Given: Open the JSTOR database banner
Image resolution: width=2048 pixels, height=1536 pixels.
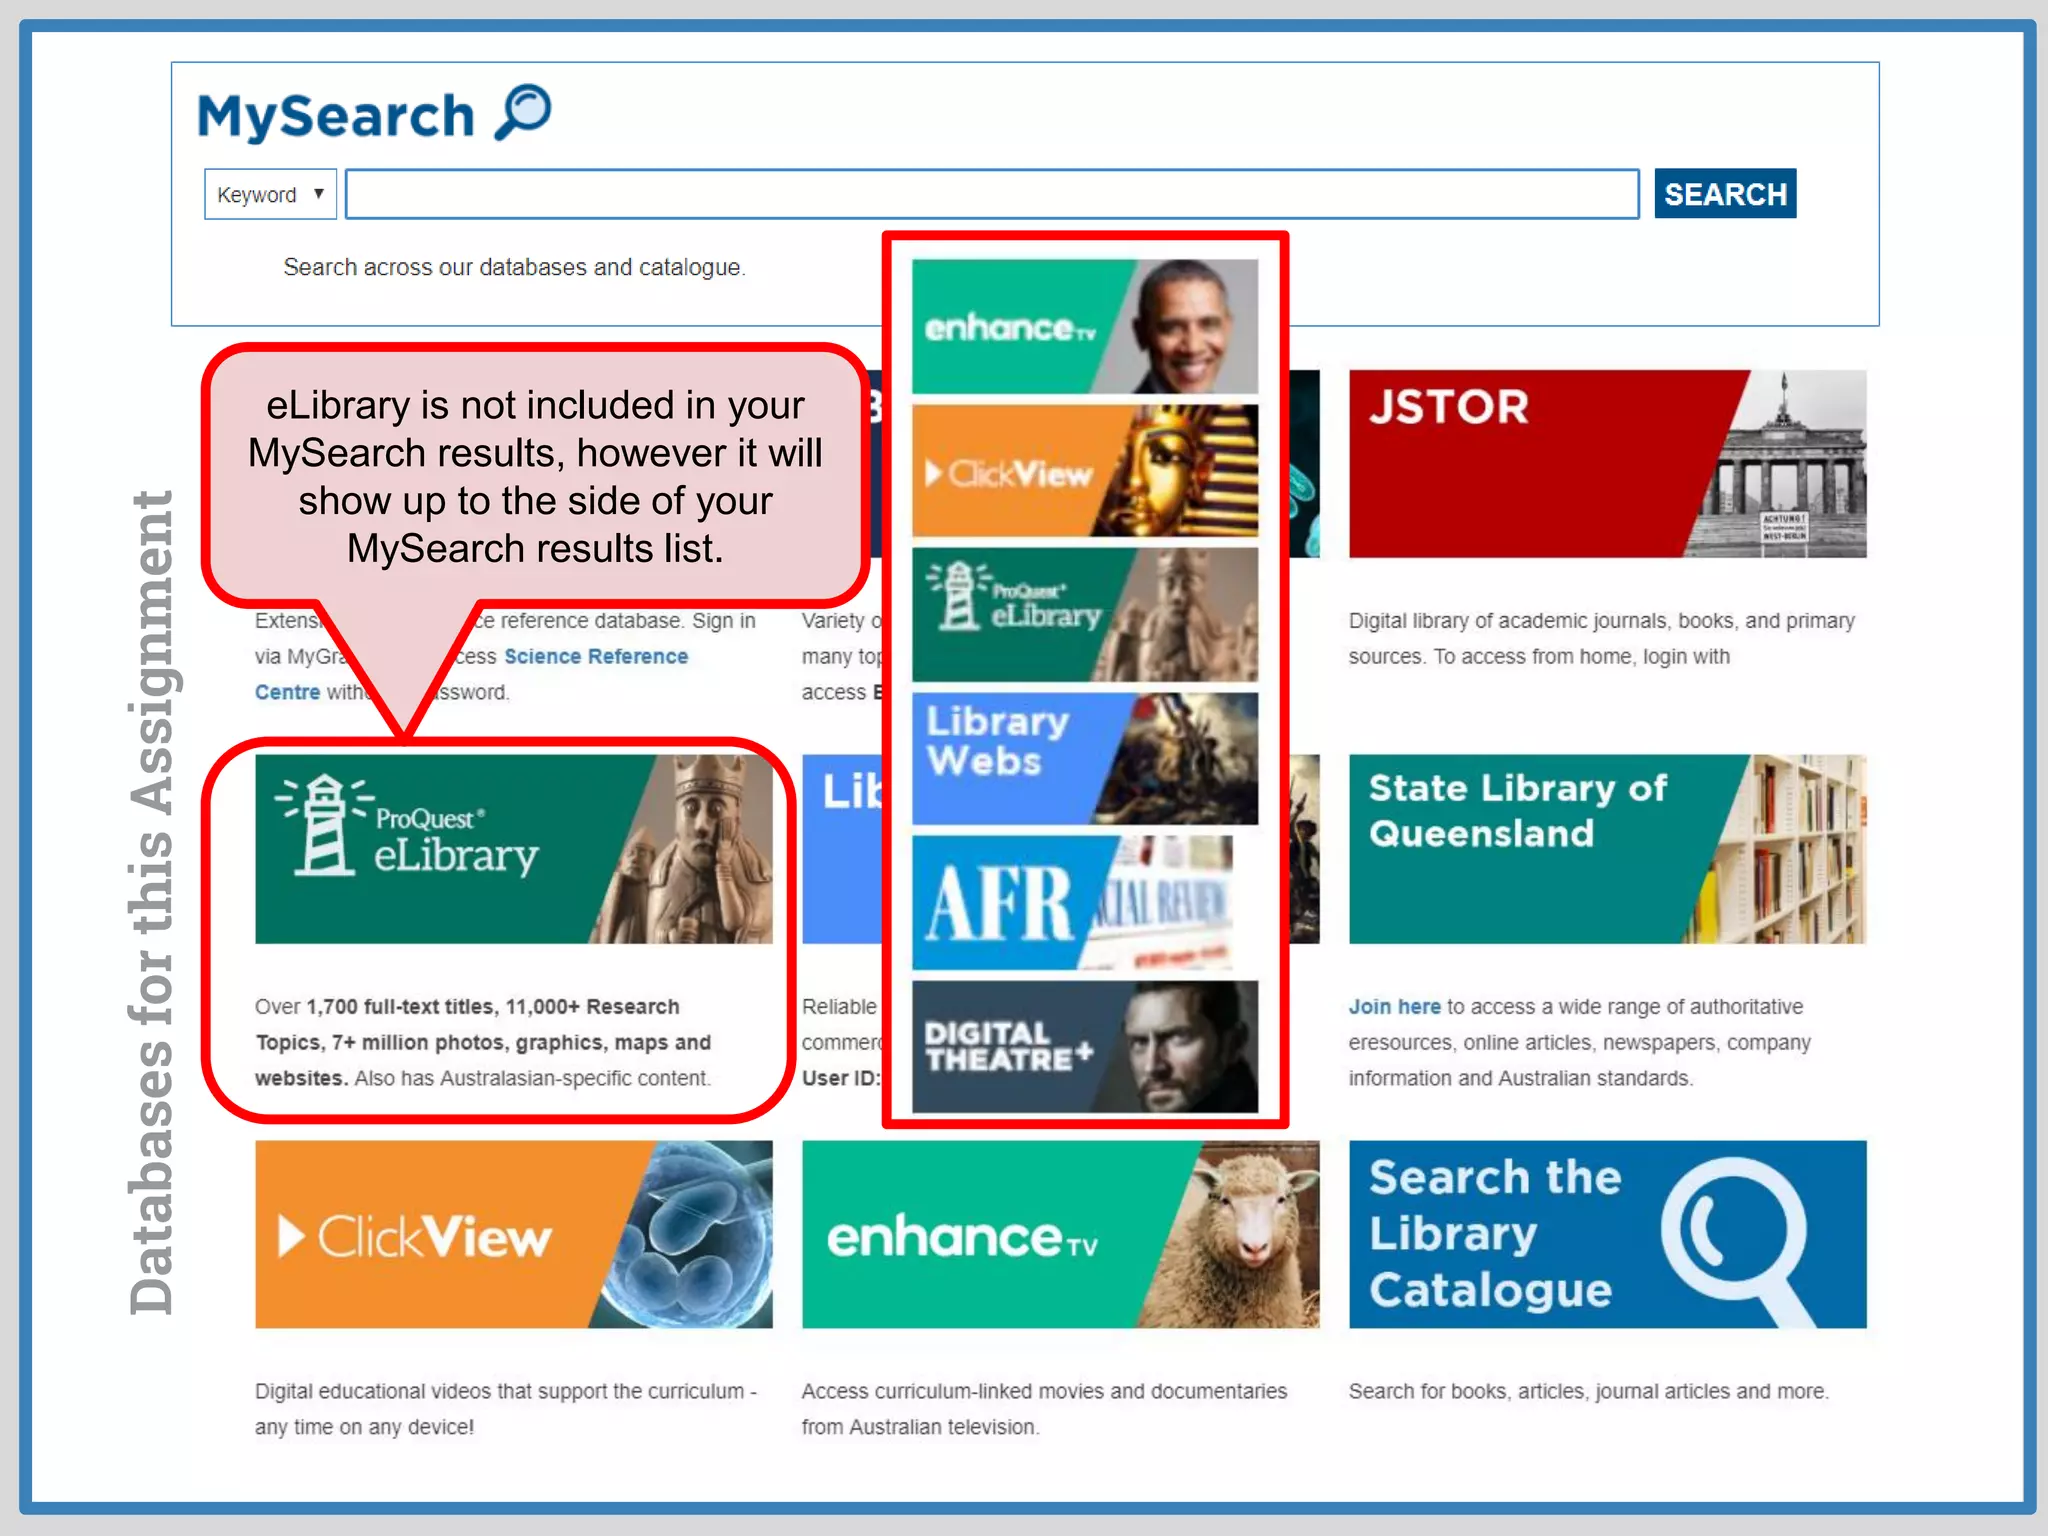Looking at the screenshot, I should (1607, 464).
